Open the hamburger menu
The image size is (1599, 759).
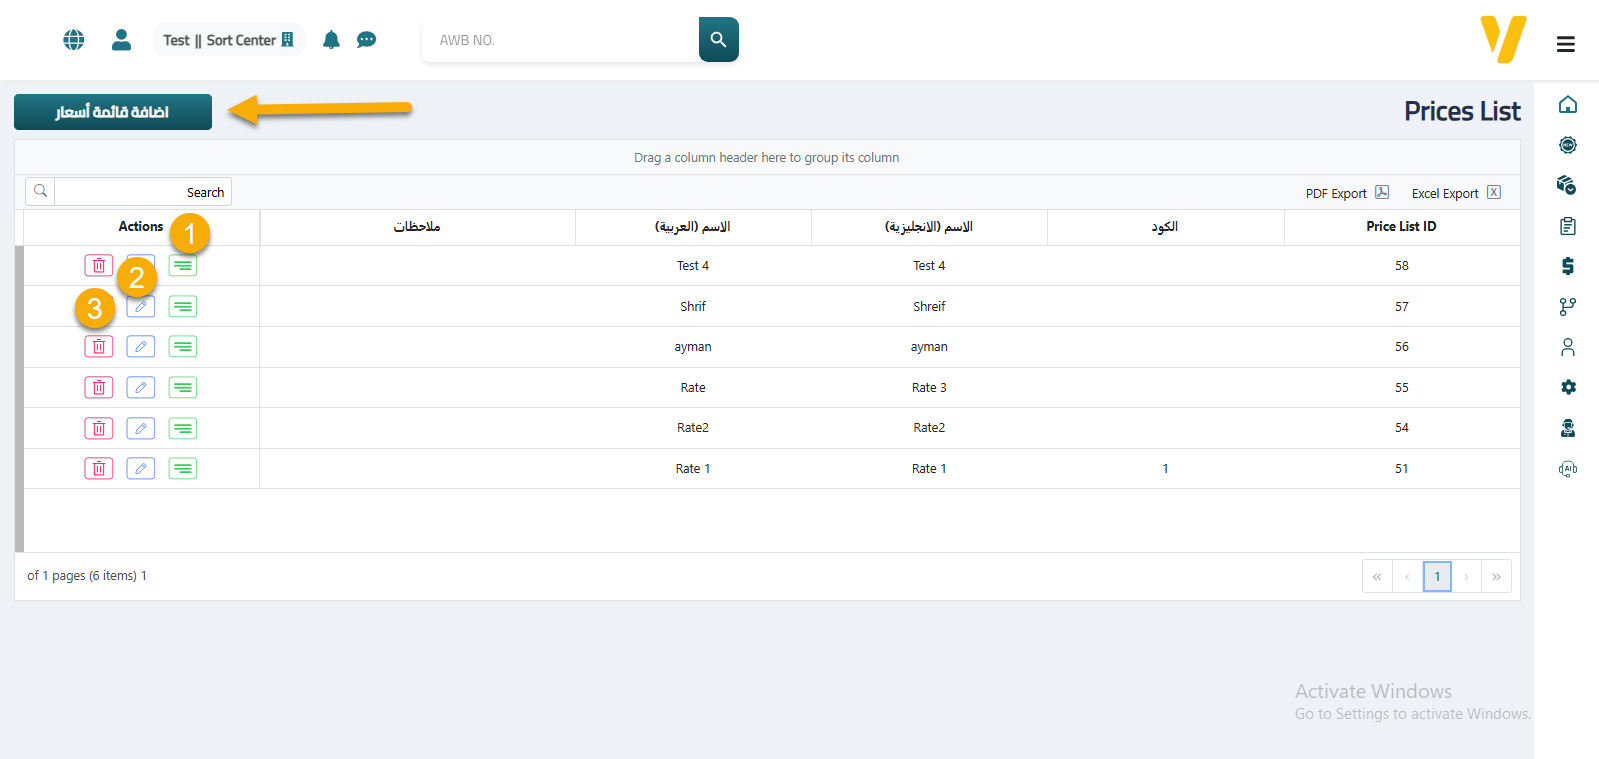pos(1566,44)
